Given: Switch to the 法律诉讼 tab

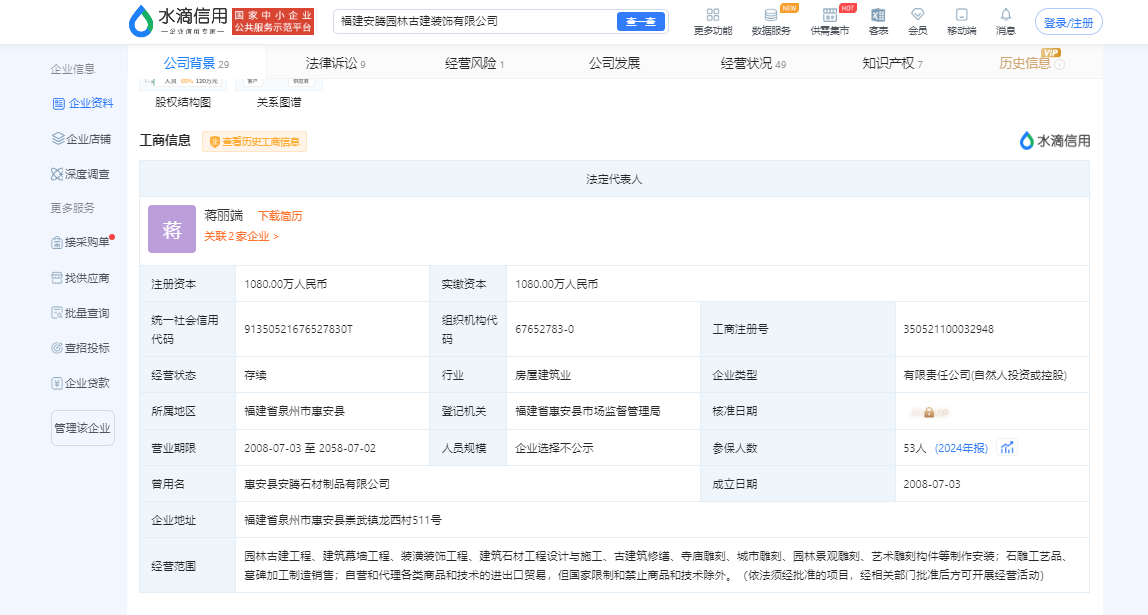Looking at the screenshot, I should (335, 63).
